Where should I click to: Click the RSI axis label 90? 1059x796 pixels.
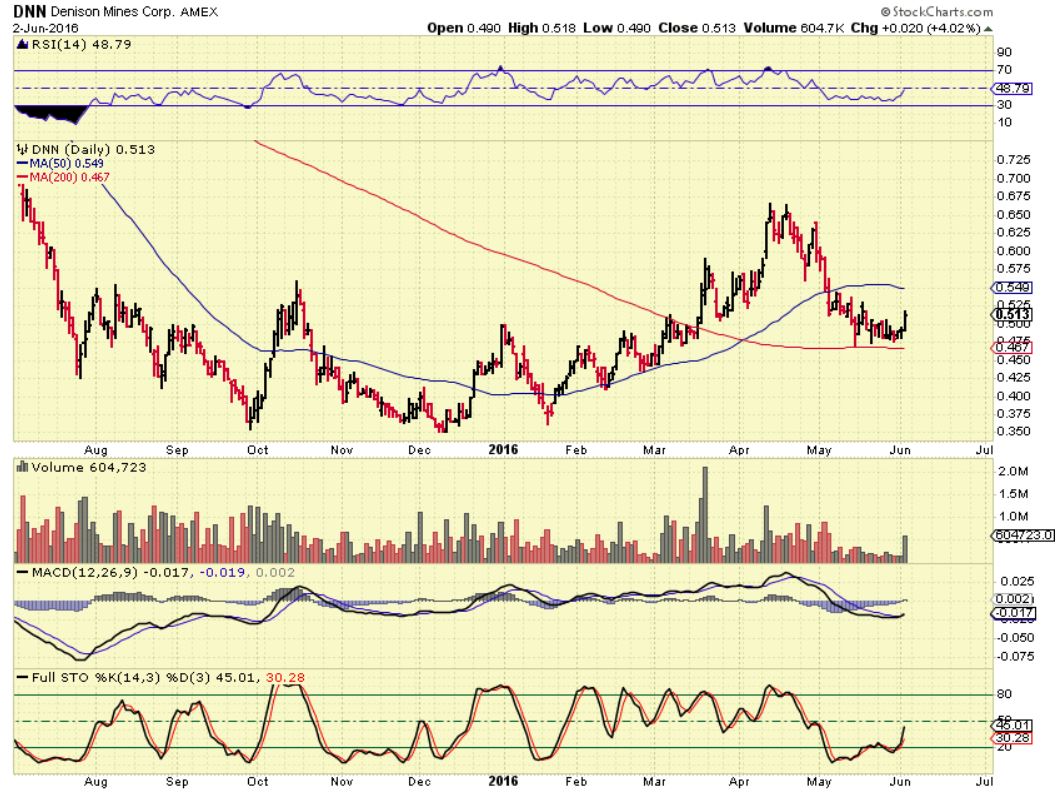tap(1004, 53)
